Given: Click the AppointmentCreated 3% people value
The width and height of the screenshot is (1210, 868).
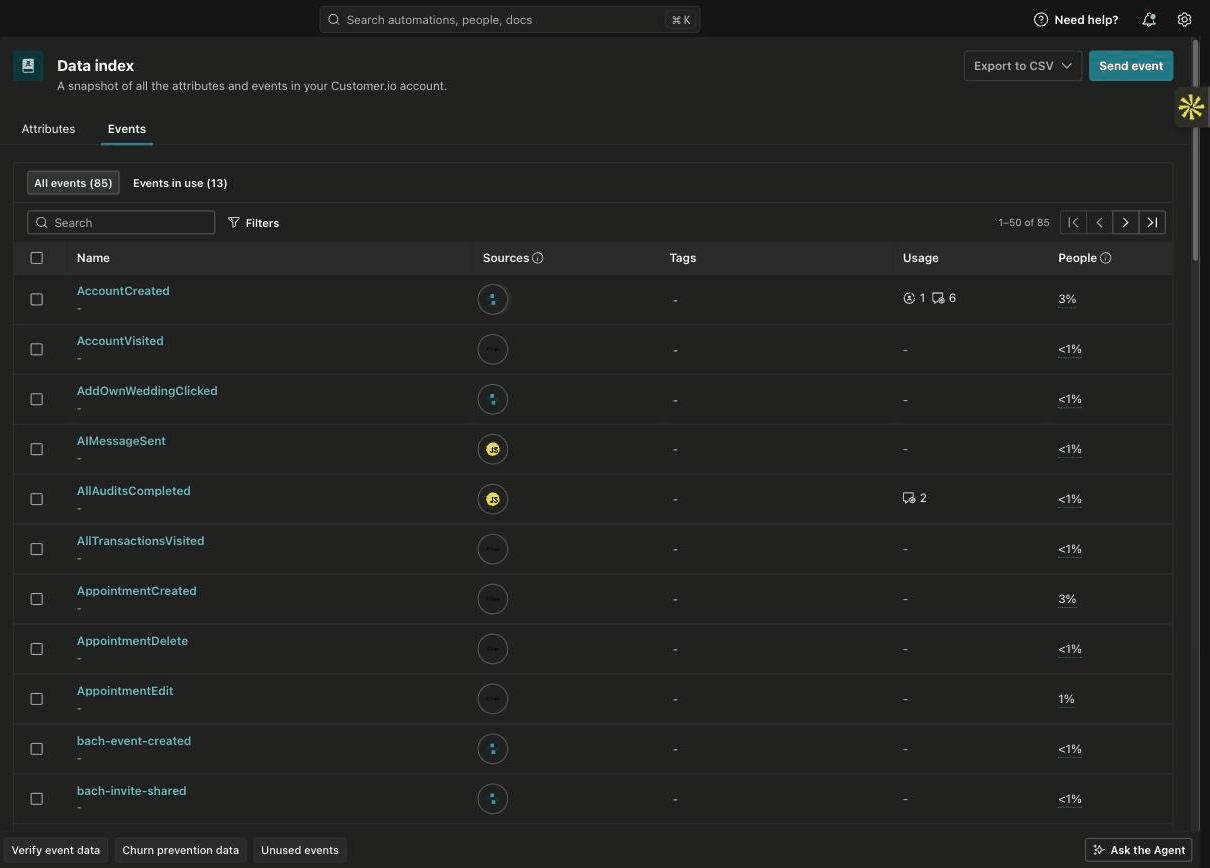Looking at the screenshot, I should (x=1067, y=599).
